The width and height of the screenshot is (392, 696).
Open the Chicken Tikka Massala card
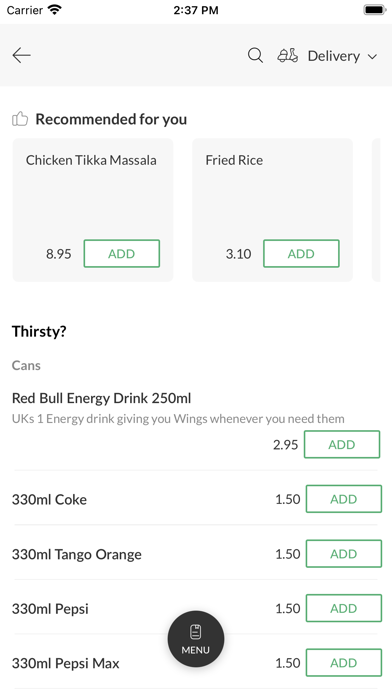[93, 210]
